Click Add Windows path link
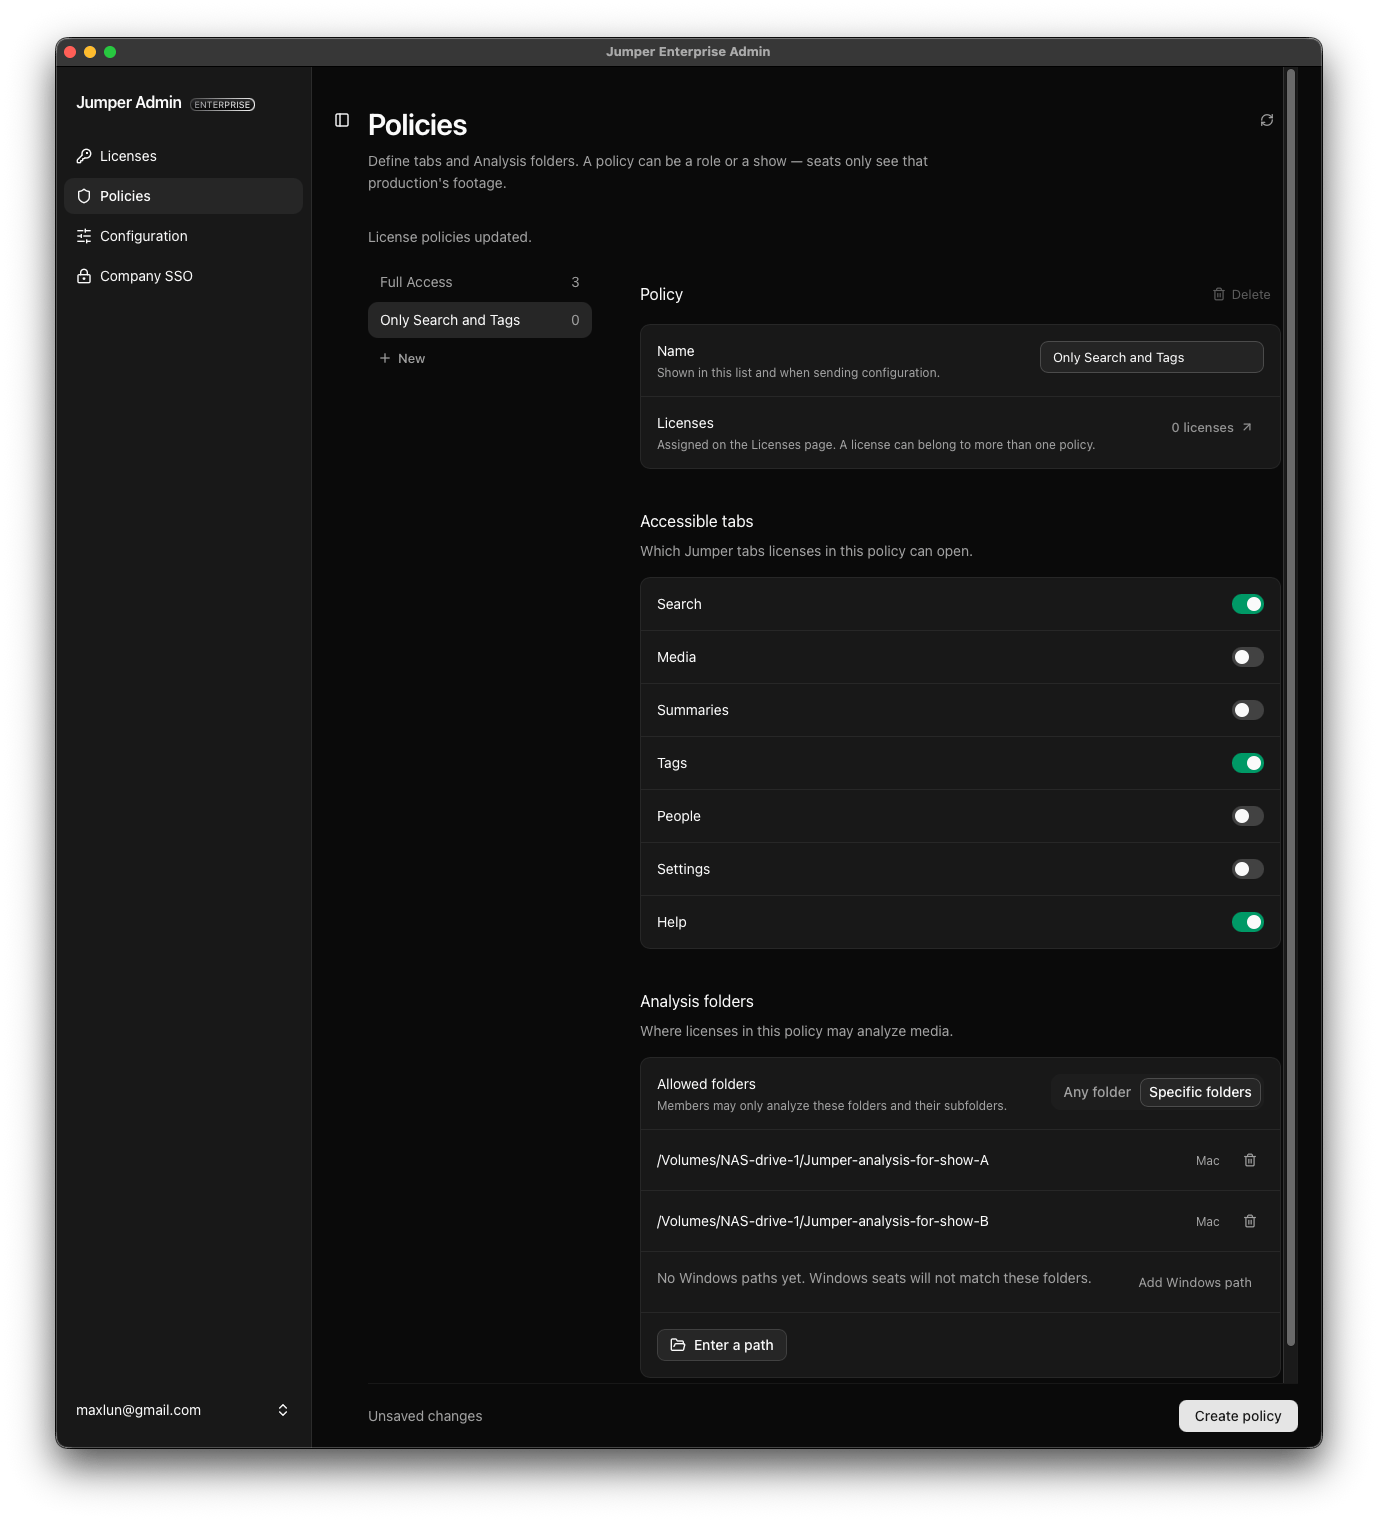 [x=1195, y=1282]
